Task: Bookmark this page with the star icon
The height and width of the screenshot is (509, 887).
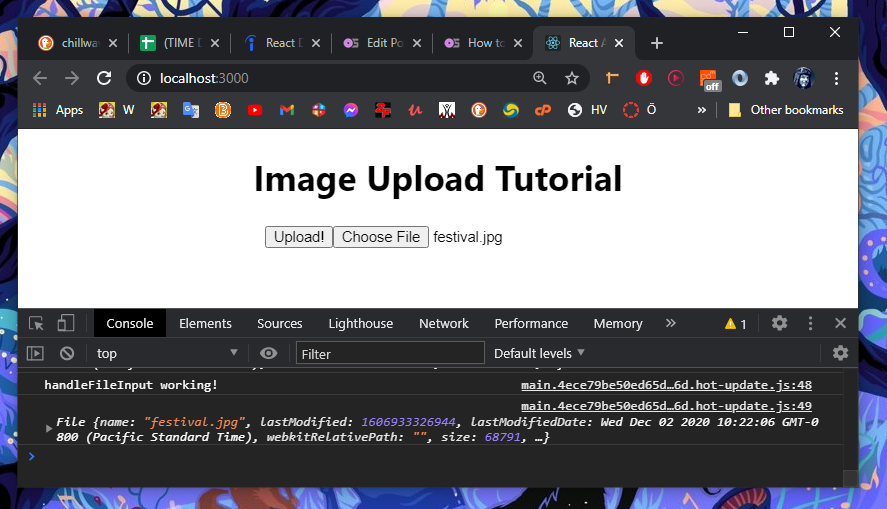Action: pos(572,78)
